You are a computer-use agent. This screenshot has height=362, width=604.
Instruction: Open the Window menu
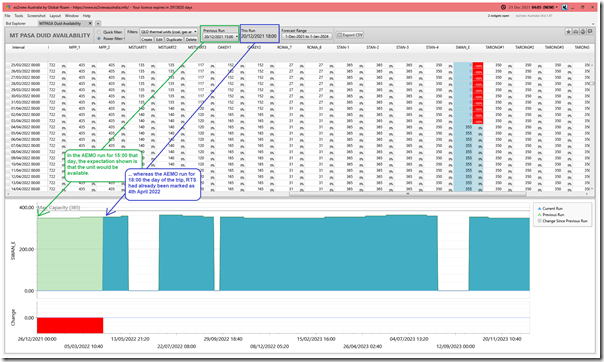point(72,16)
